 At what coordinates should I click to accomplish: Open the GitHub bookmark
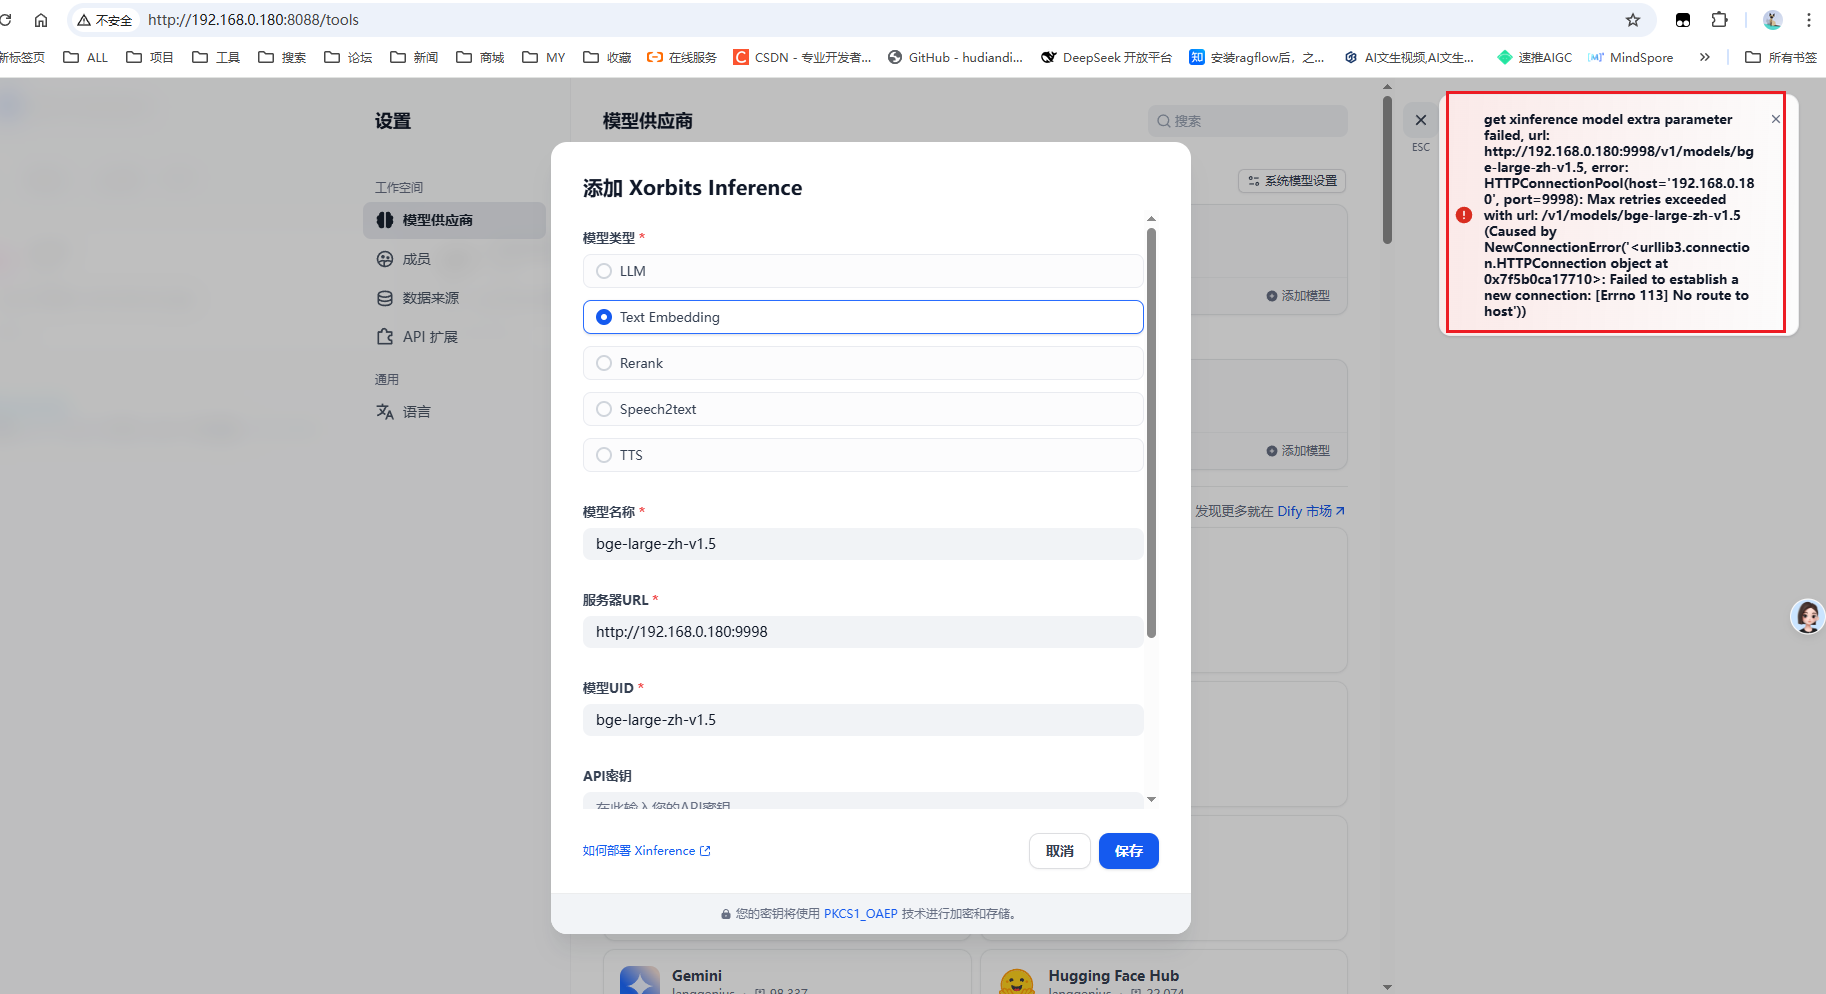tap(955, 58)
